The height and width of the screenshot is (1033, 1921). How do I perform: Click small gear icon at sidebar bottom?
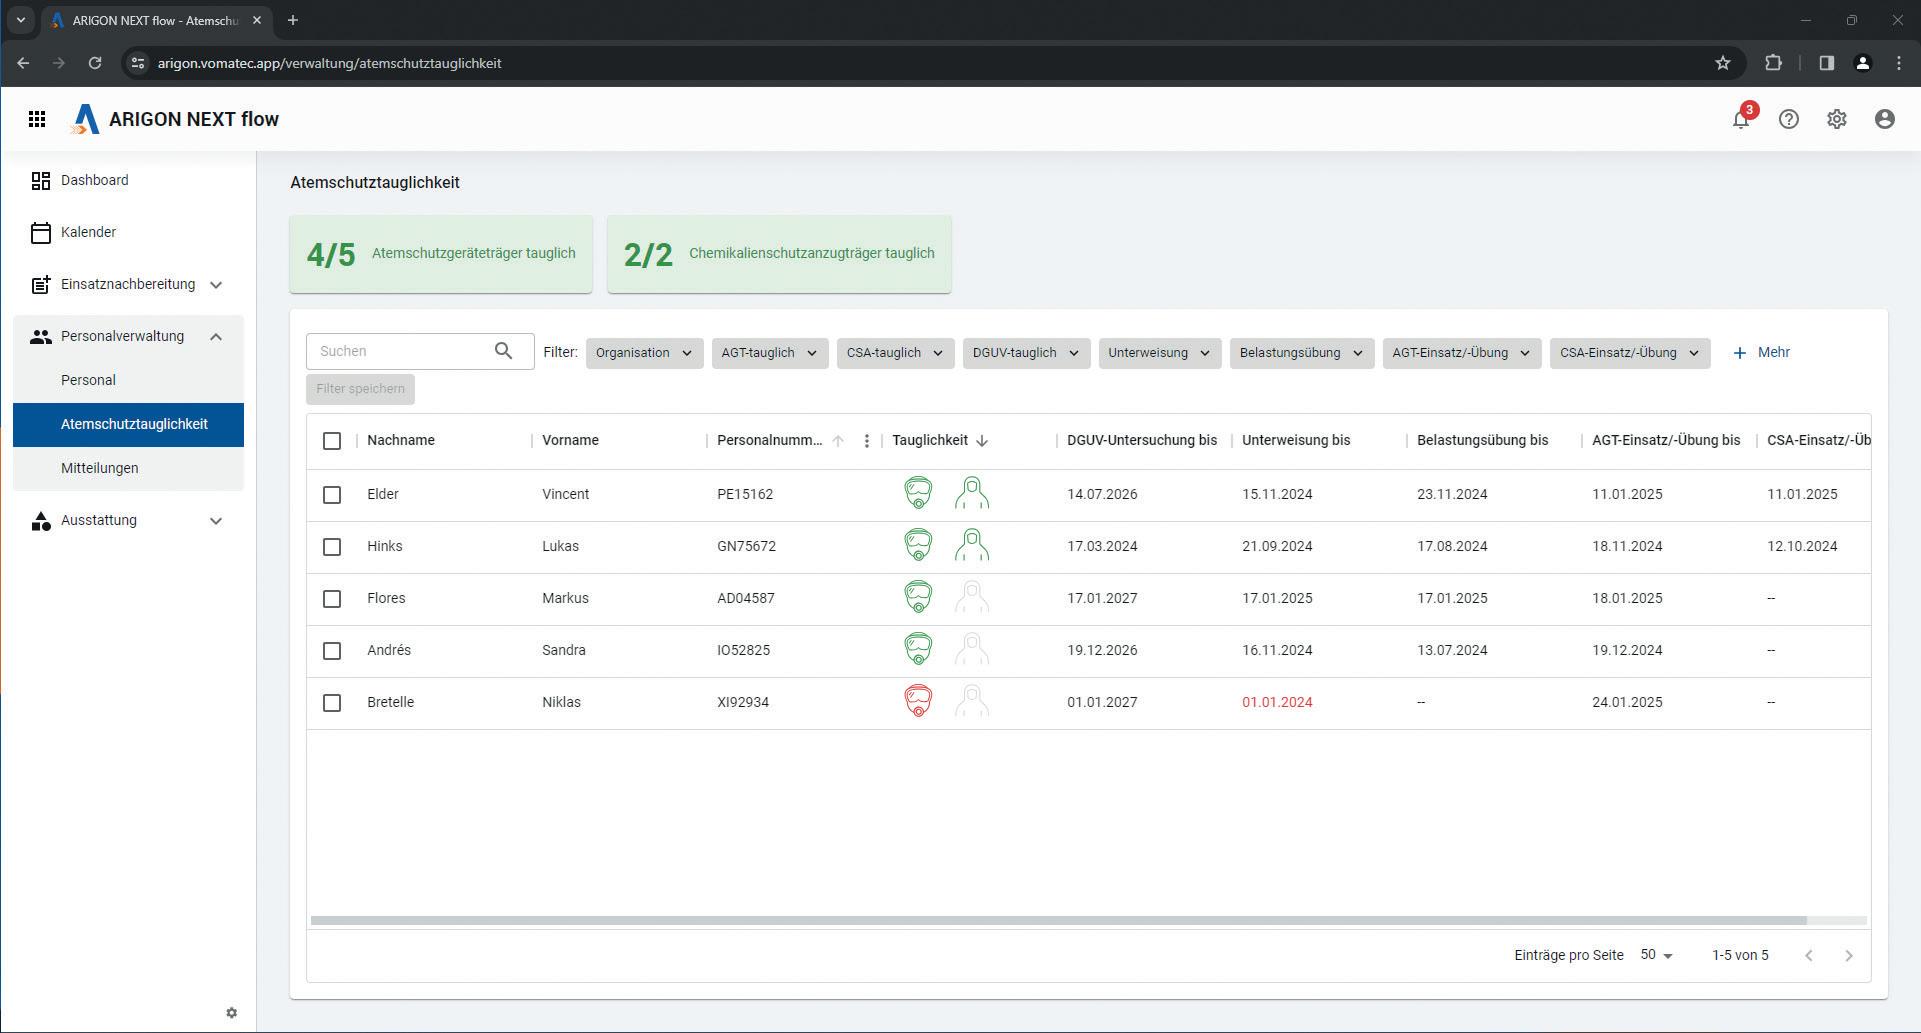pos(232,1013)
